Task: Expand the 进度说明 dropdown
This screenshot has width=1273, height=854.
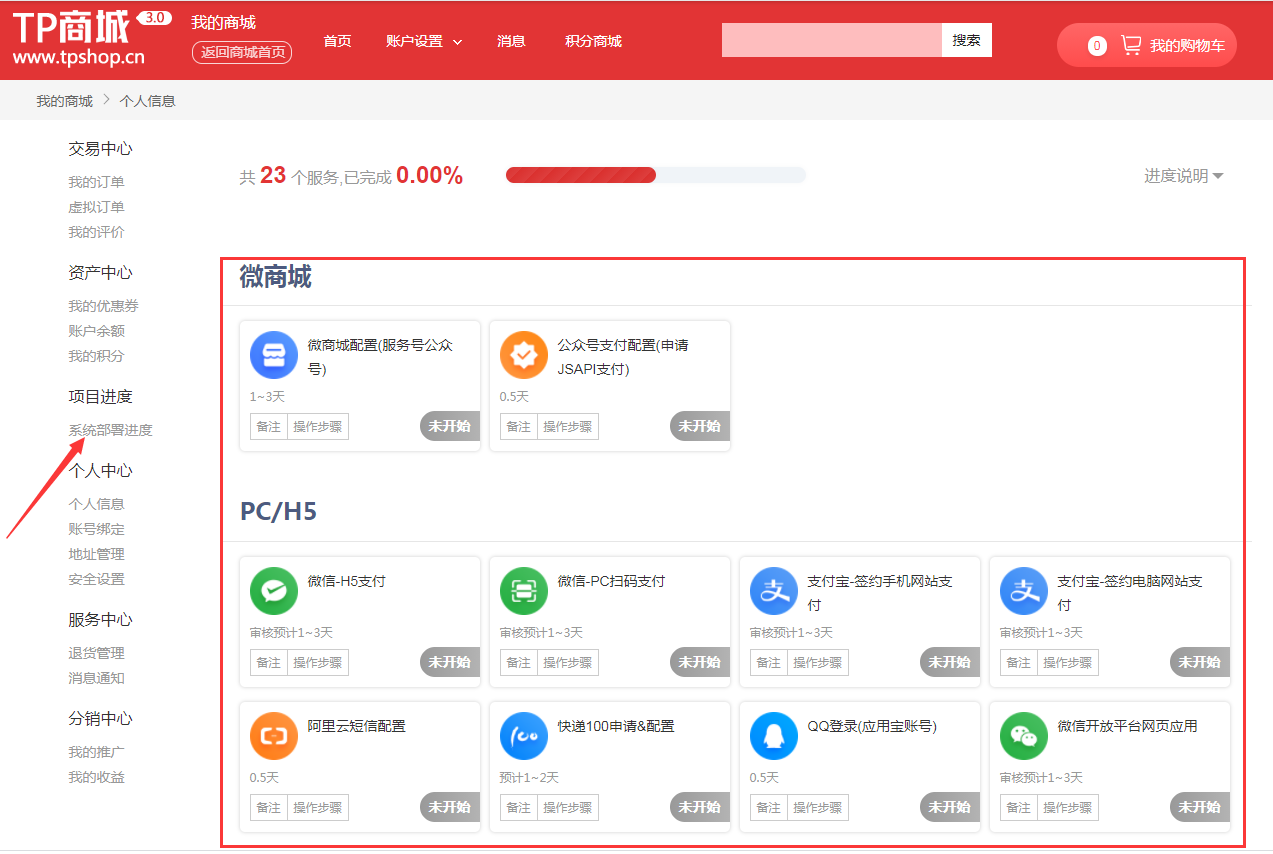Action: click(1184, 176)
